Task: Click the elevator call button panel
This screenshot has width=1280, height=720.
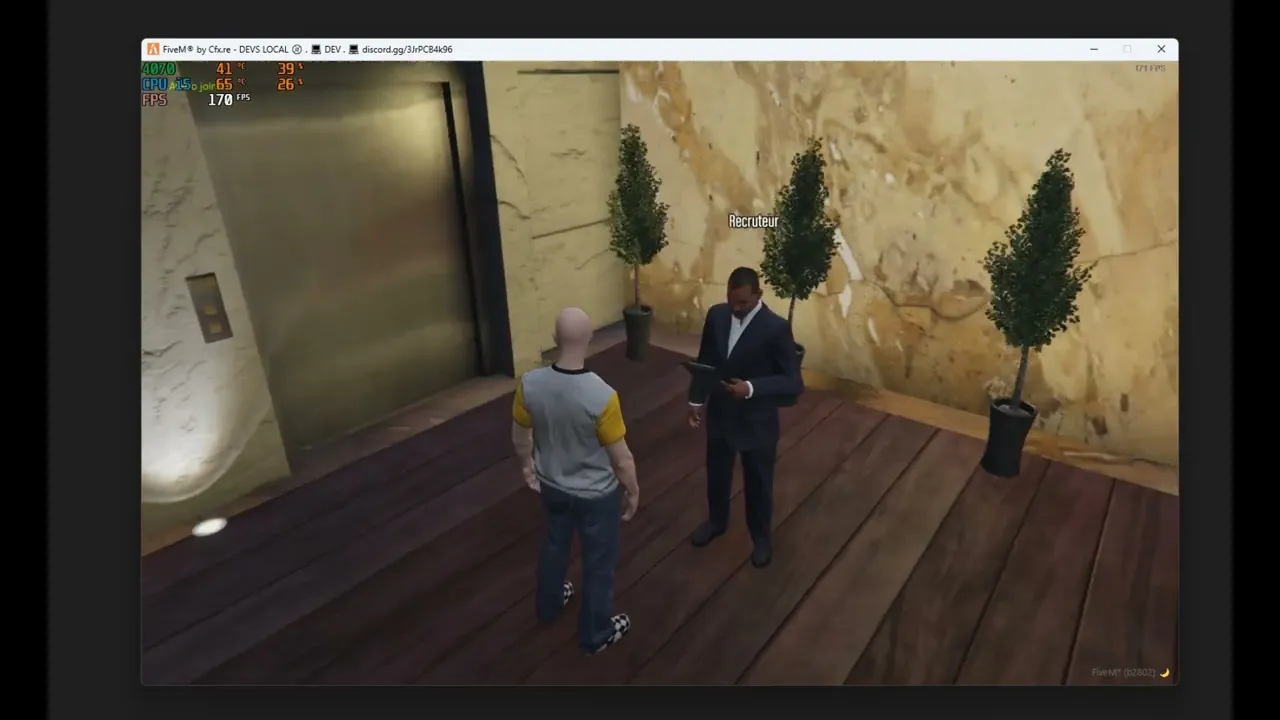Action: pyautogui.click(x=209, y=307)
